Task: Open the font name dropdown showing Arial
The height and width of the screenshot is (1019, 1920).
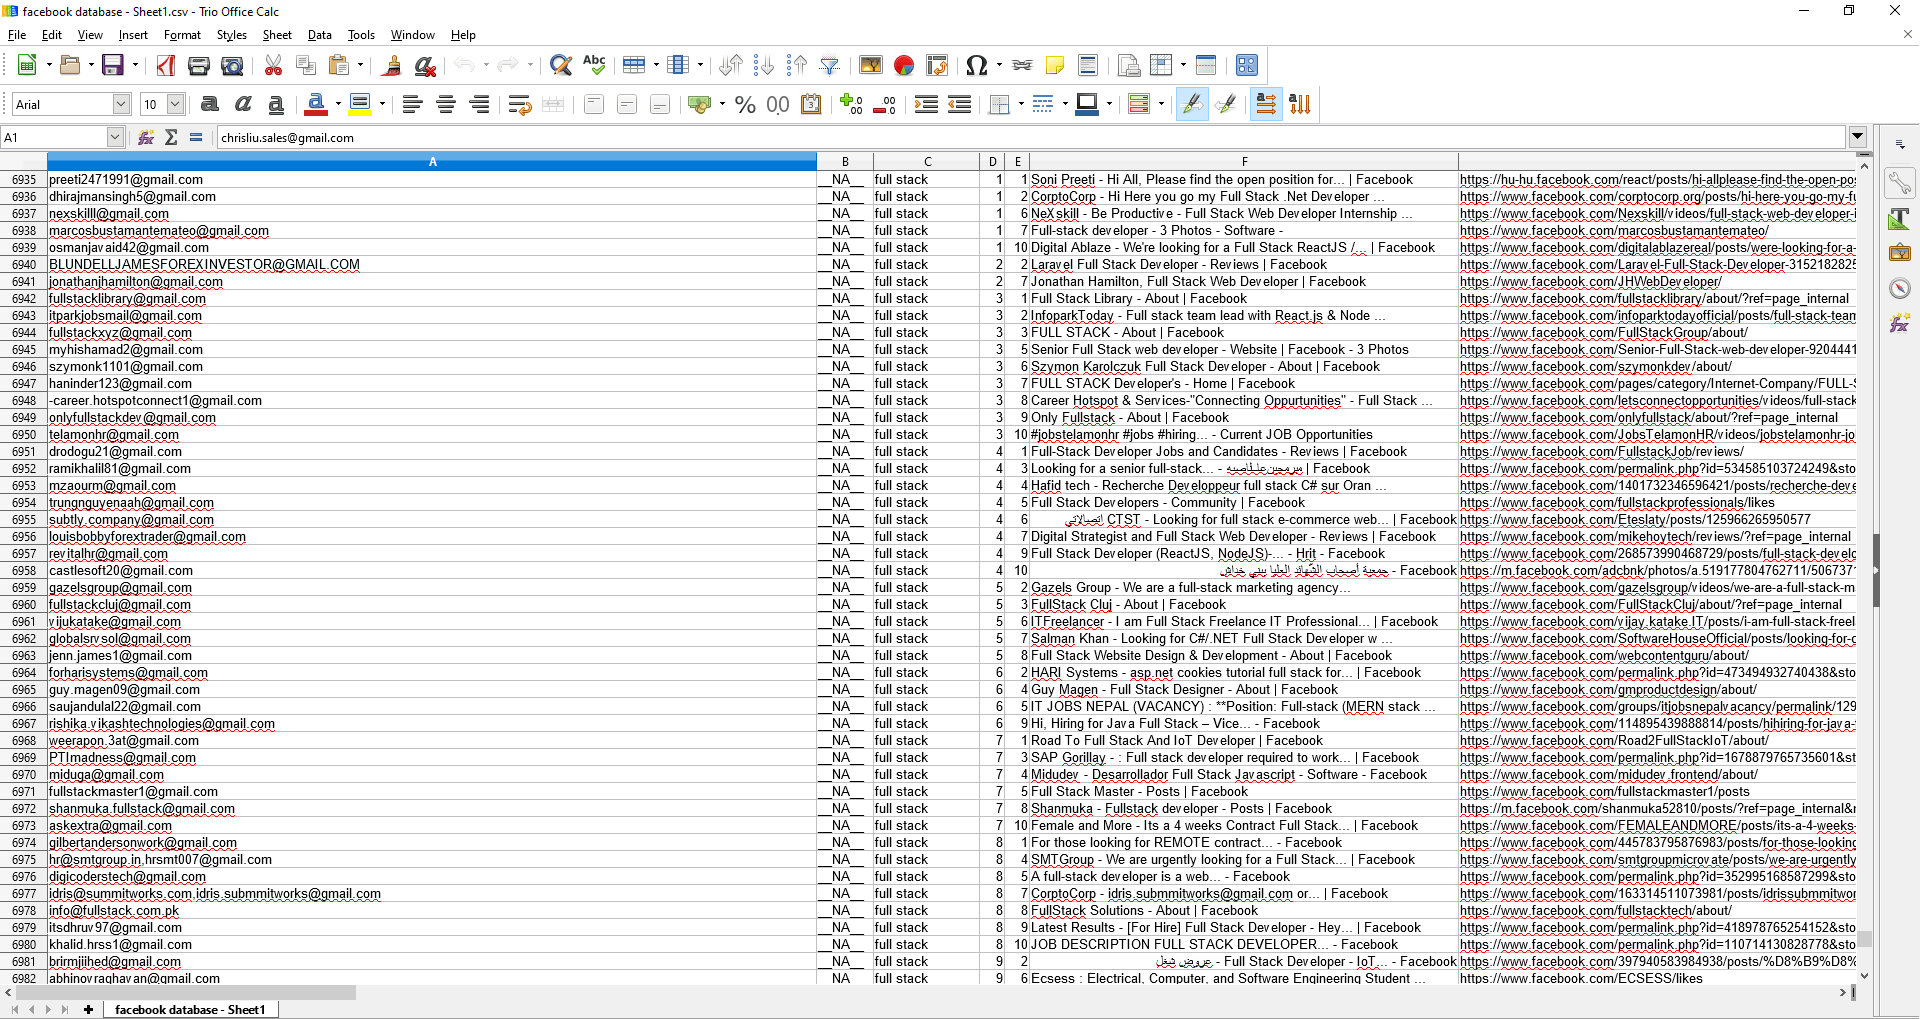Action: pos(121,105)
